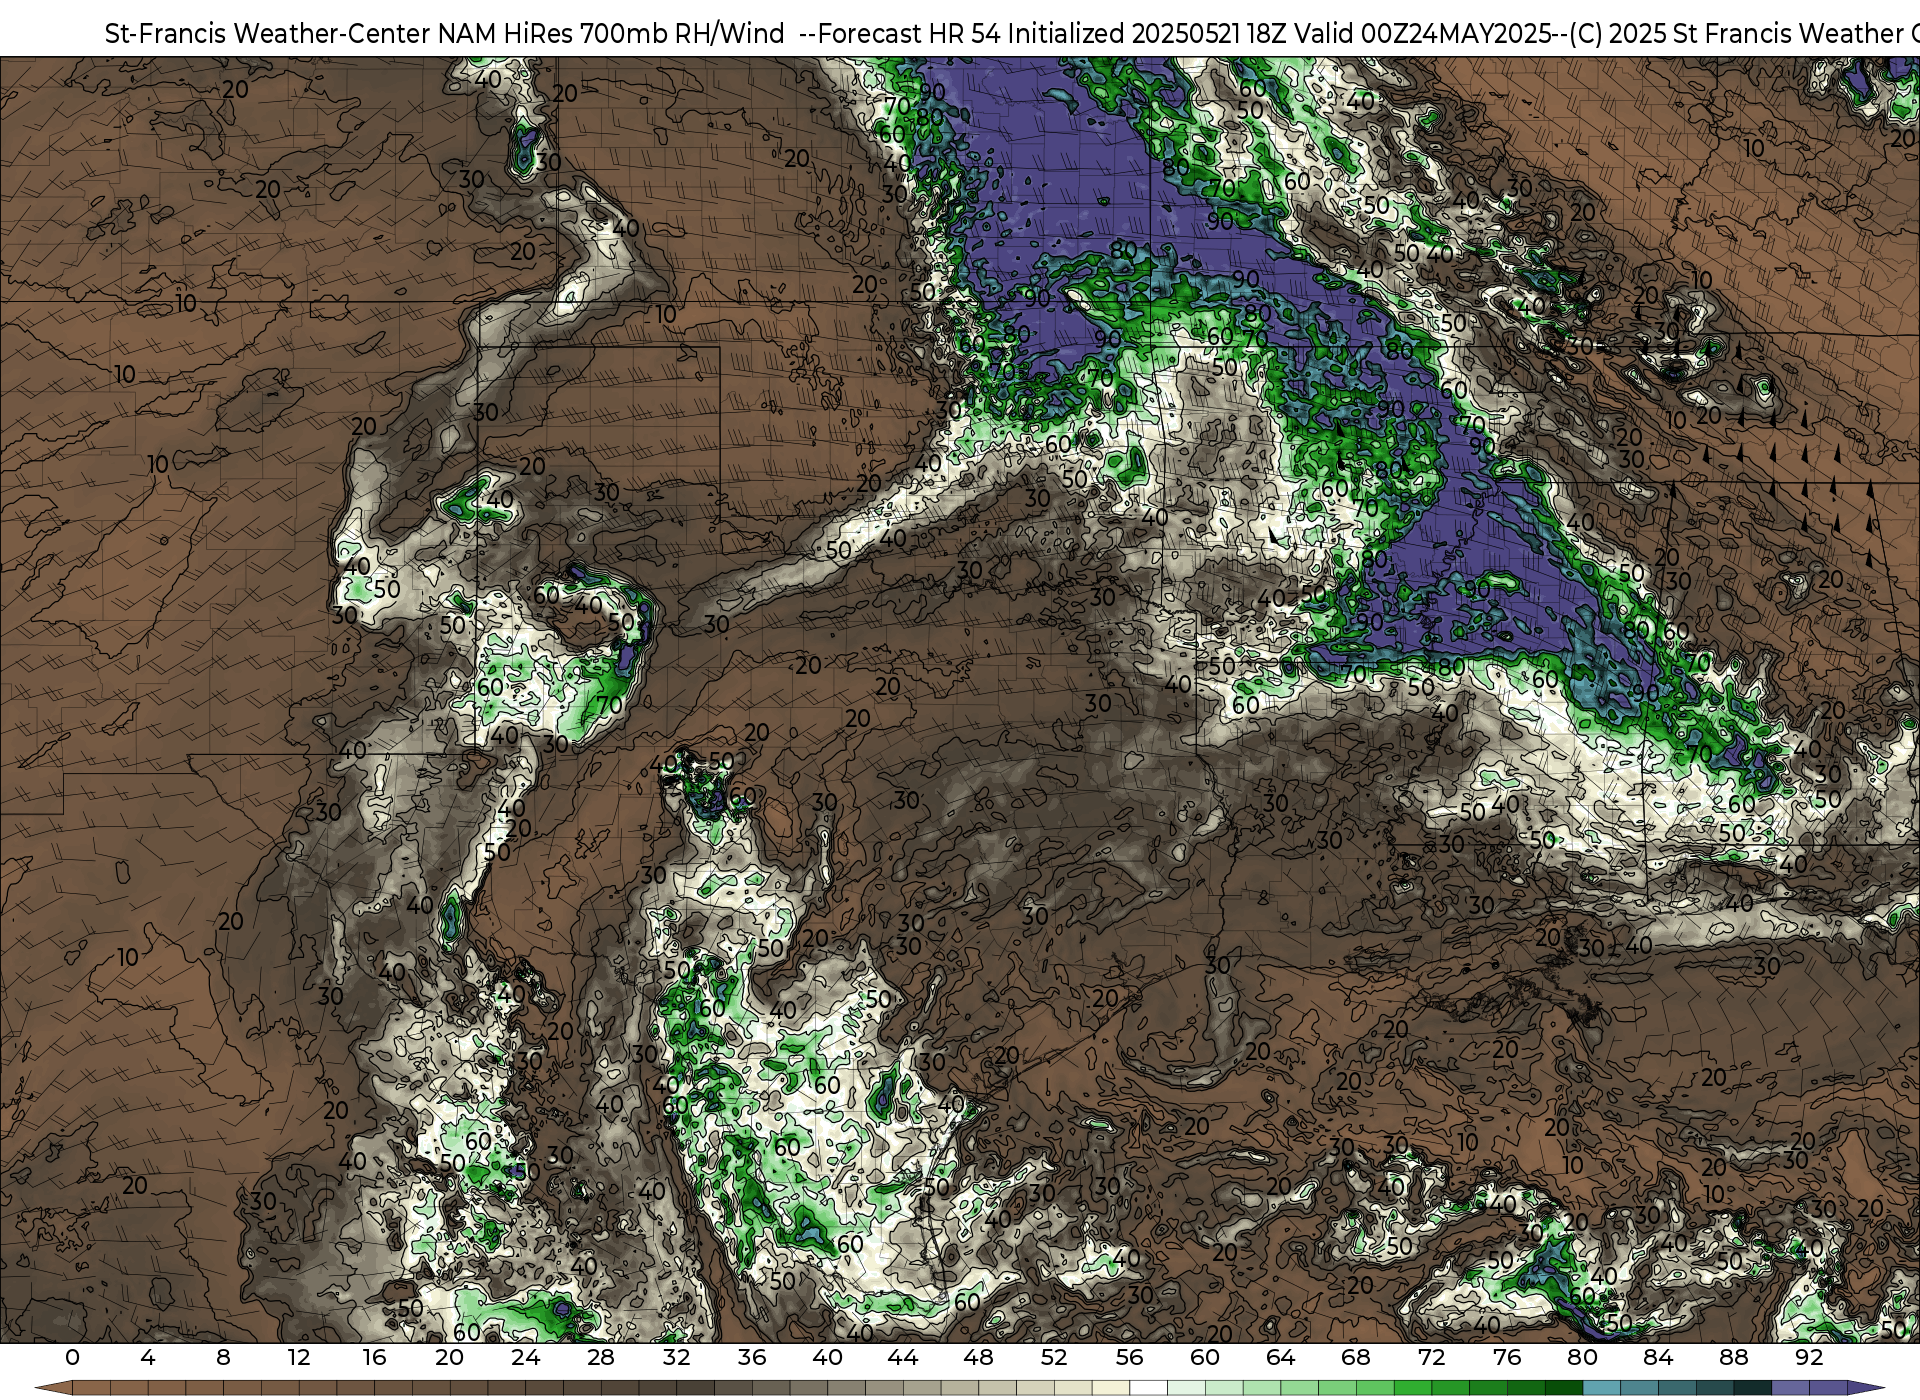Screen dimensions: 1920x1400
Task: Click the purple colorbar swatch below 92
Action: pyautogui.click(x=1828, y=1389)
